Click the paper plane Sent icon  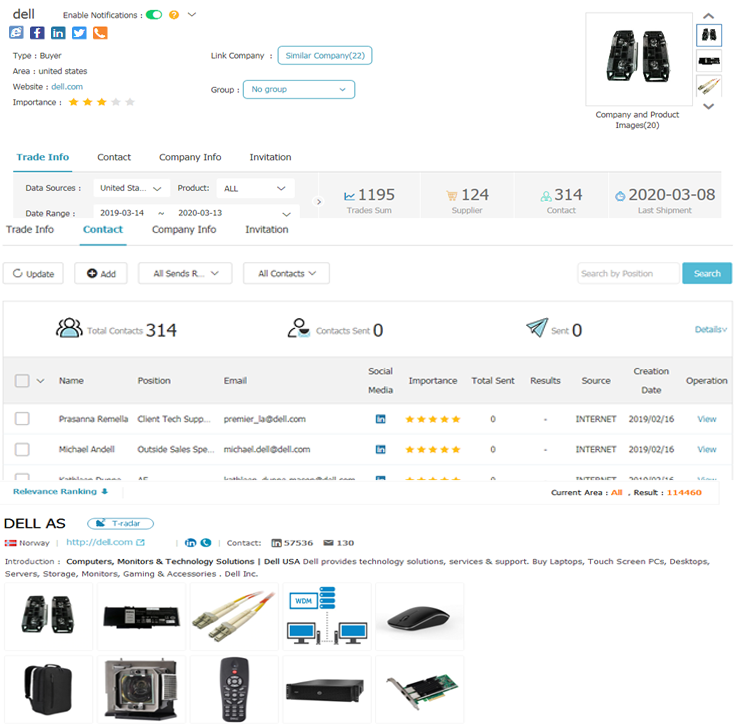[x=537, y=327]
